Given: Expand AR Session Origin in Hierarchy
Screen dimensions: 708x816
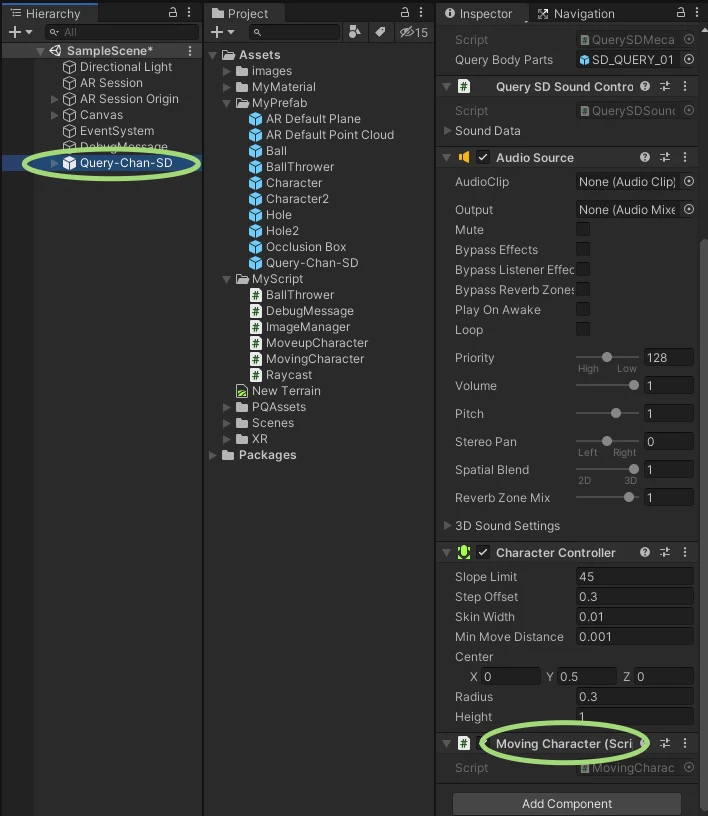Looking at the screenshot, I should pyautogui.click(x=54, y=99).
